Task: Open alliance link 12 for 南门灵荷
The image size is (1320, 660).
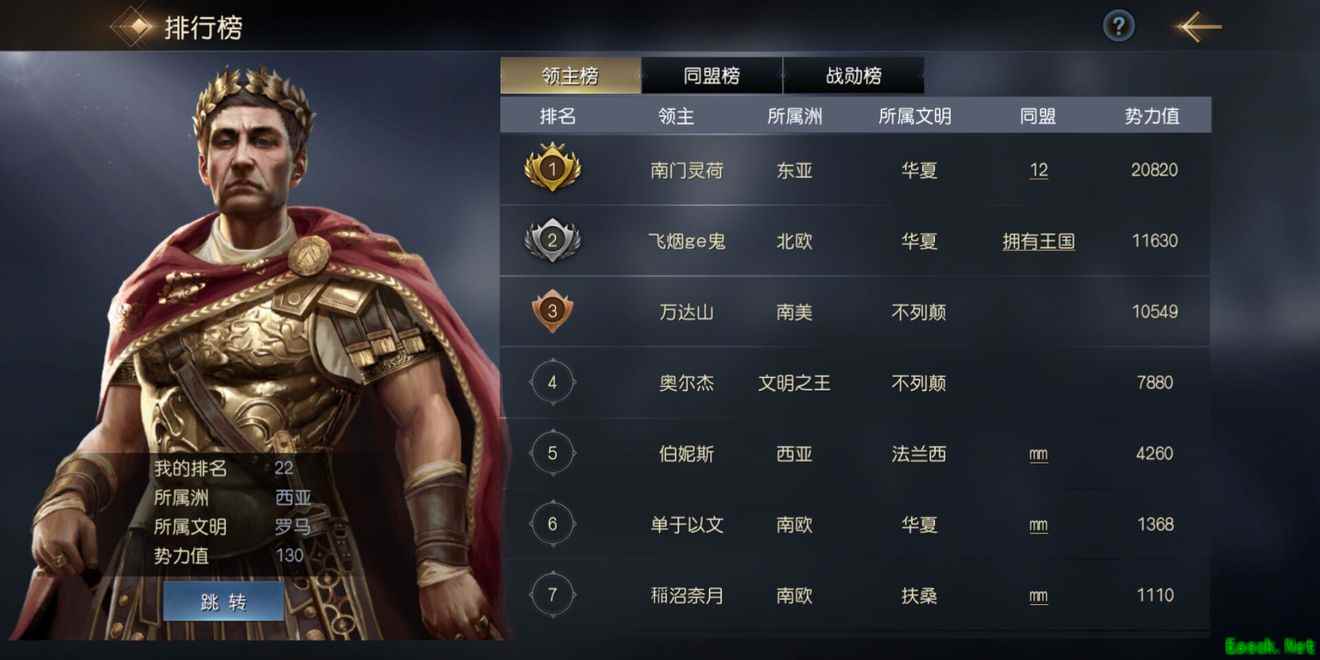Action: 1039,170
